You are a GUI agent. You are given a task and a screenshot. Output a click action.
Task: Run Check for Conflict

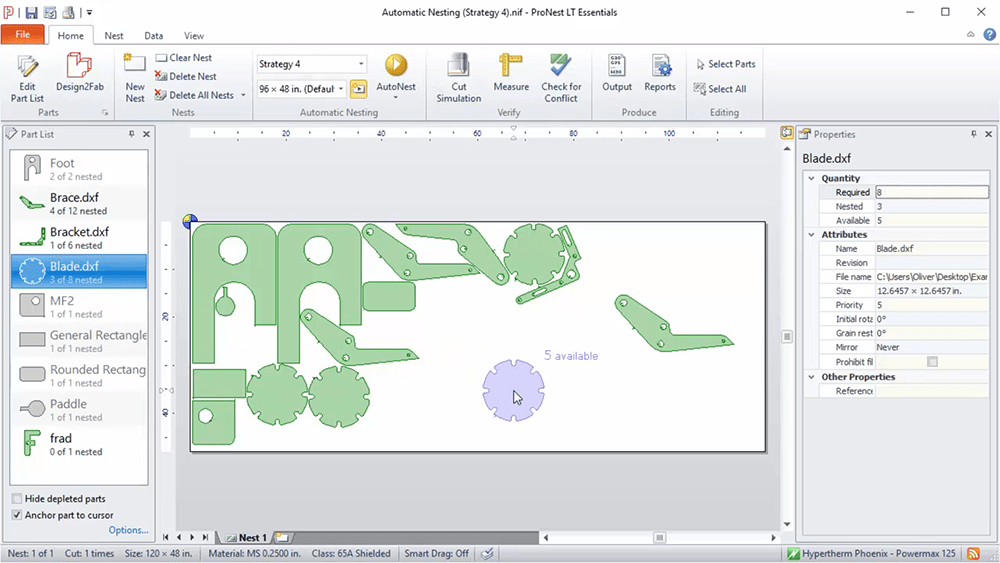point(561,77)
